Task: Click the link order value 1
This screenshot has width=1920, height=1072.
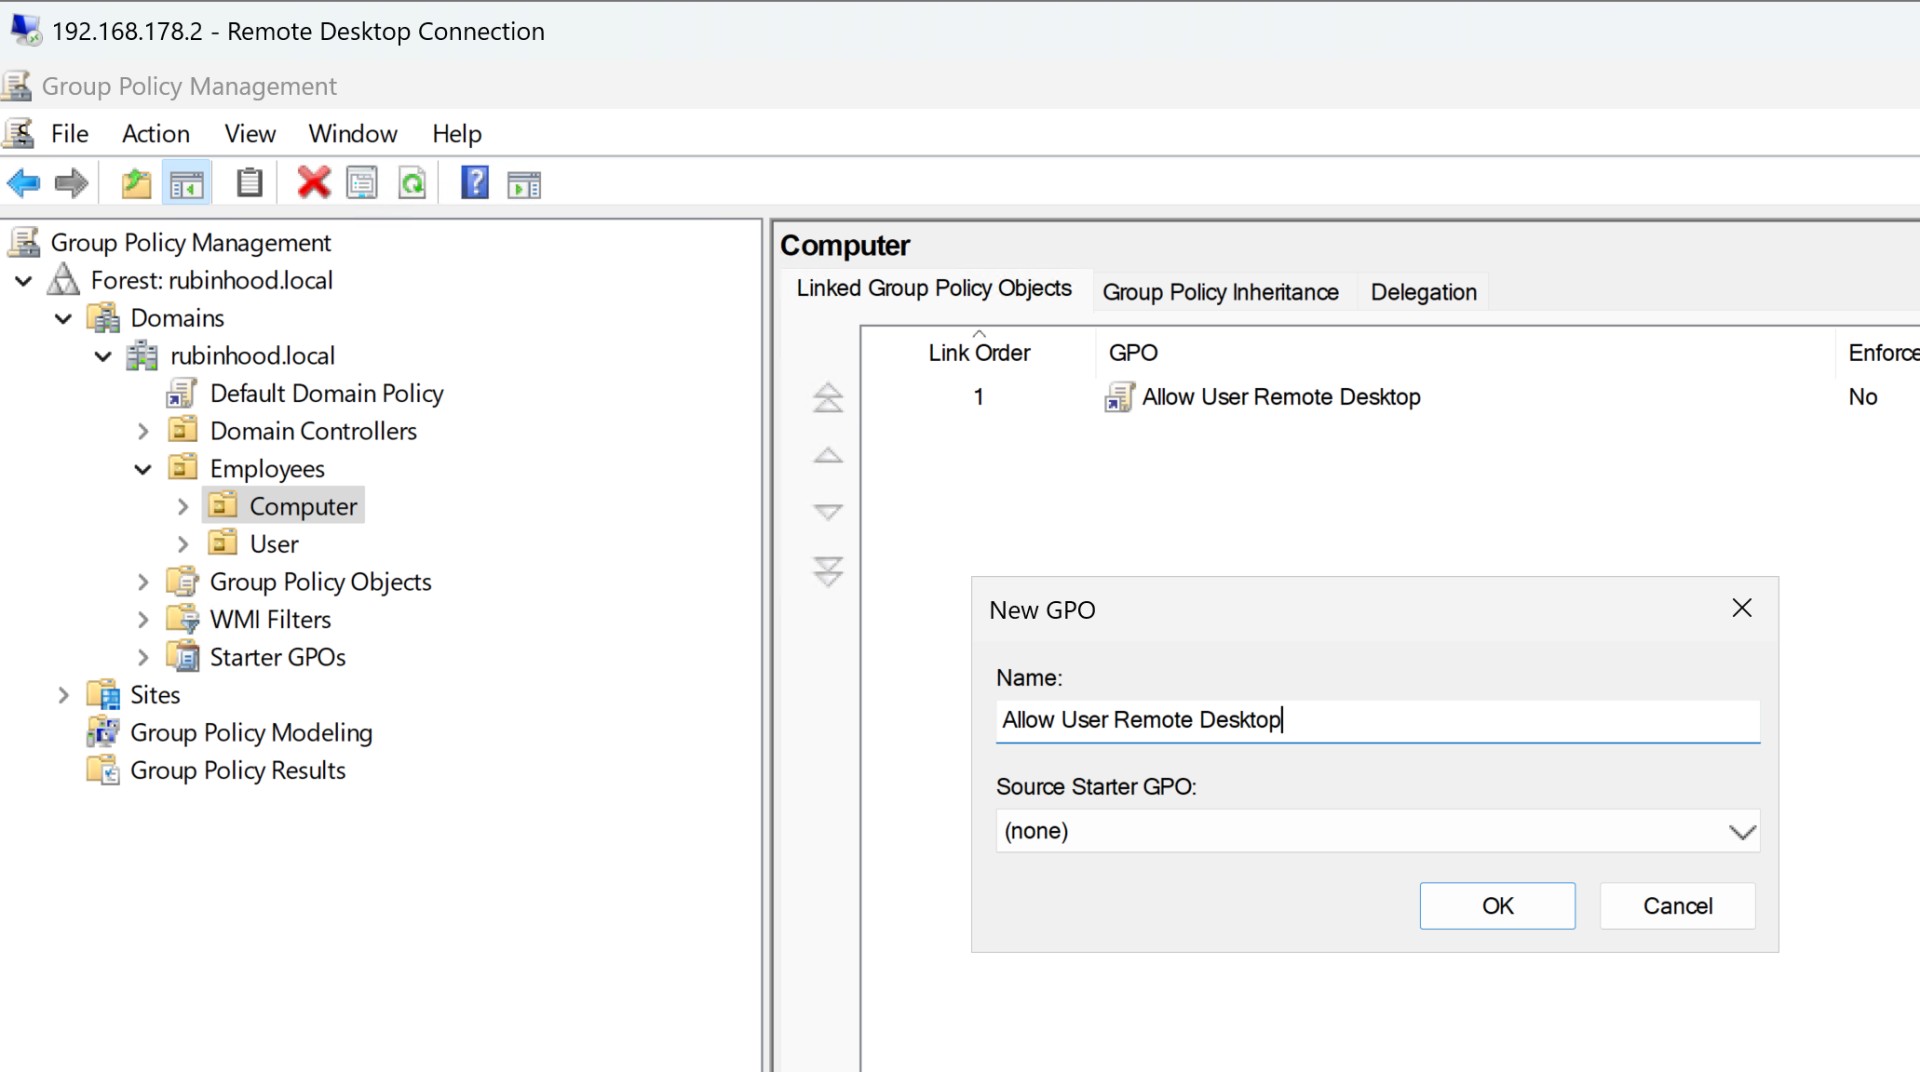Action: point(978,397)
